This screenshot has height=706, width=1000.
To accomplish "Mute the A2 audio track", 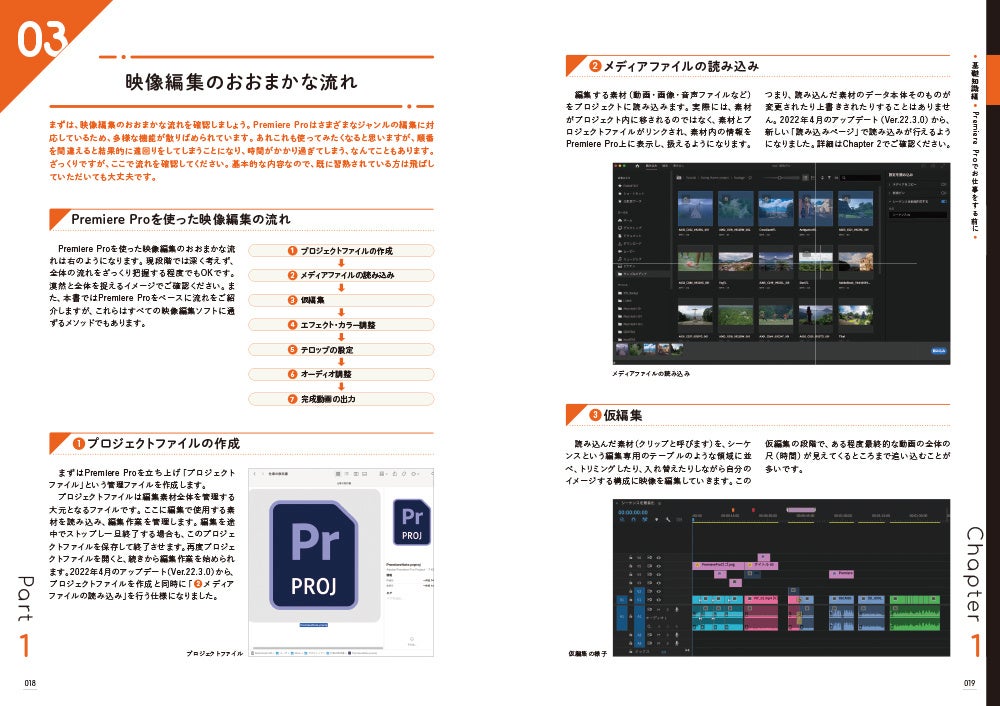I will tap(658, 635).
